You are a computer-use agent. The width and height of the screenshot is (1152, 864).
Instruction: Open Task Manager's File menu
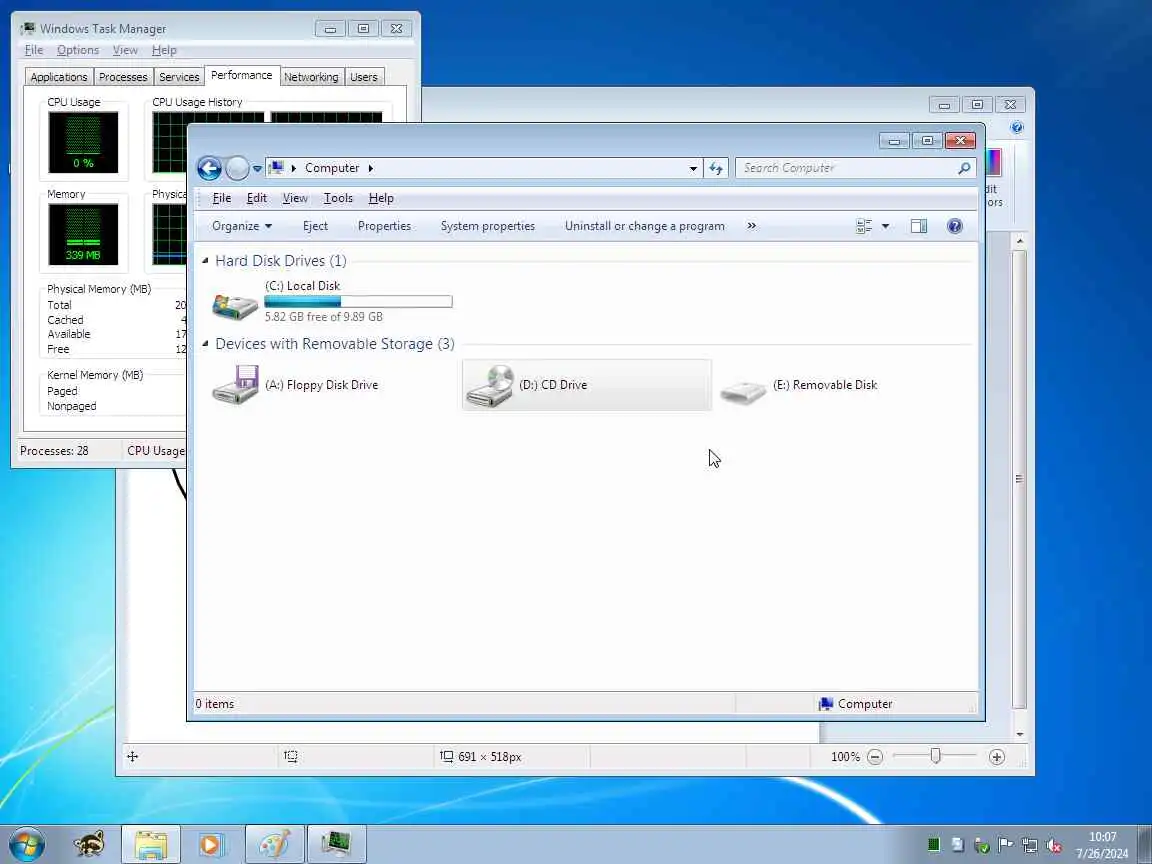point(34,50)
